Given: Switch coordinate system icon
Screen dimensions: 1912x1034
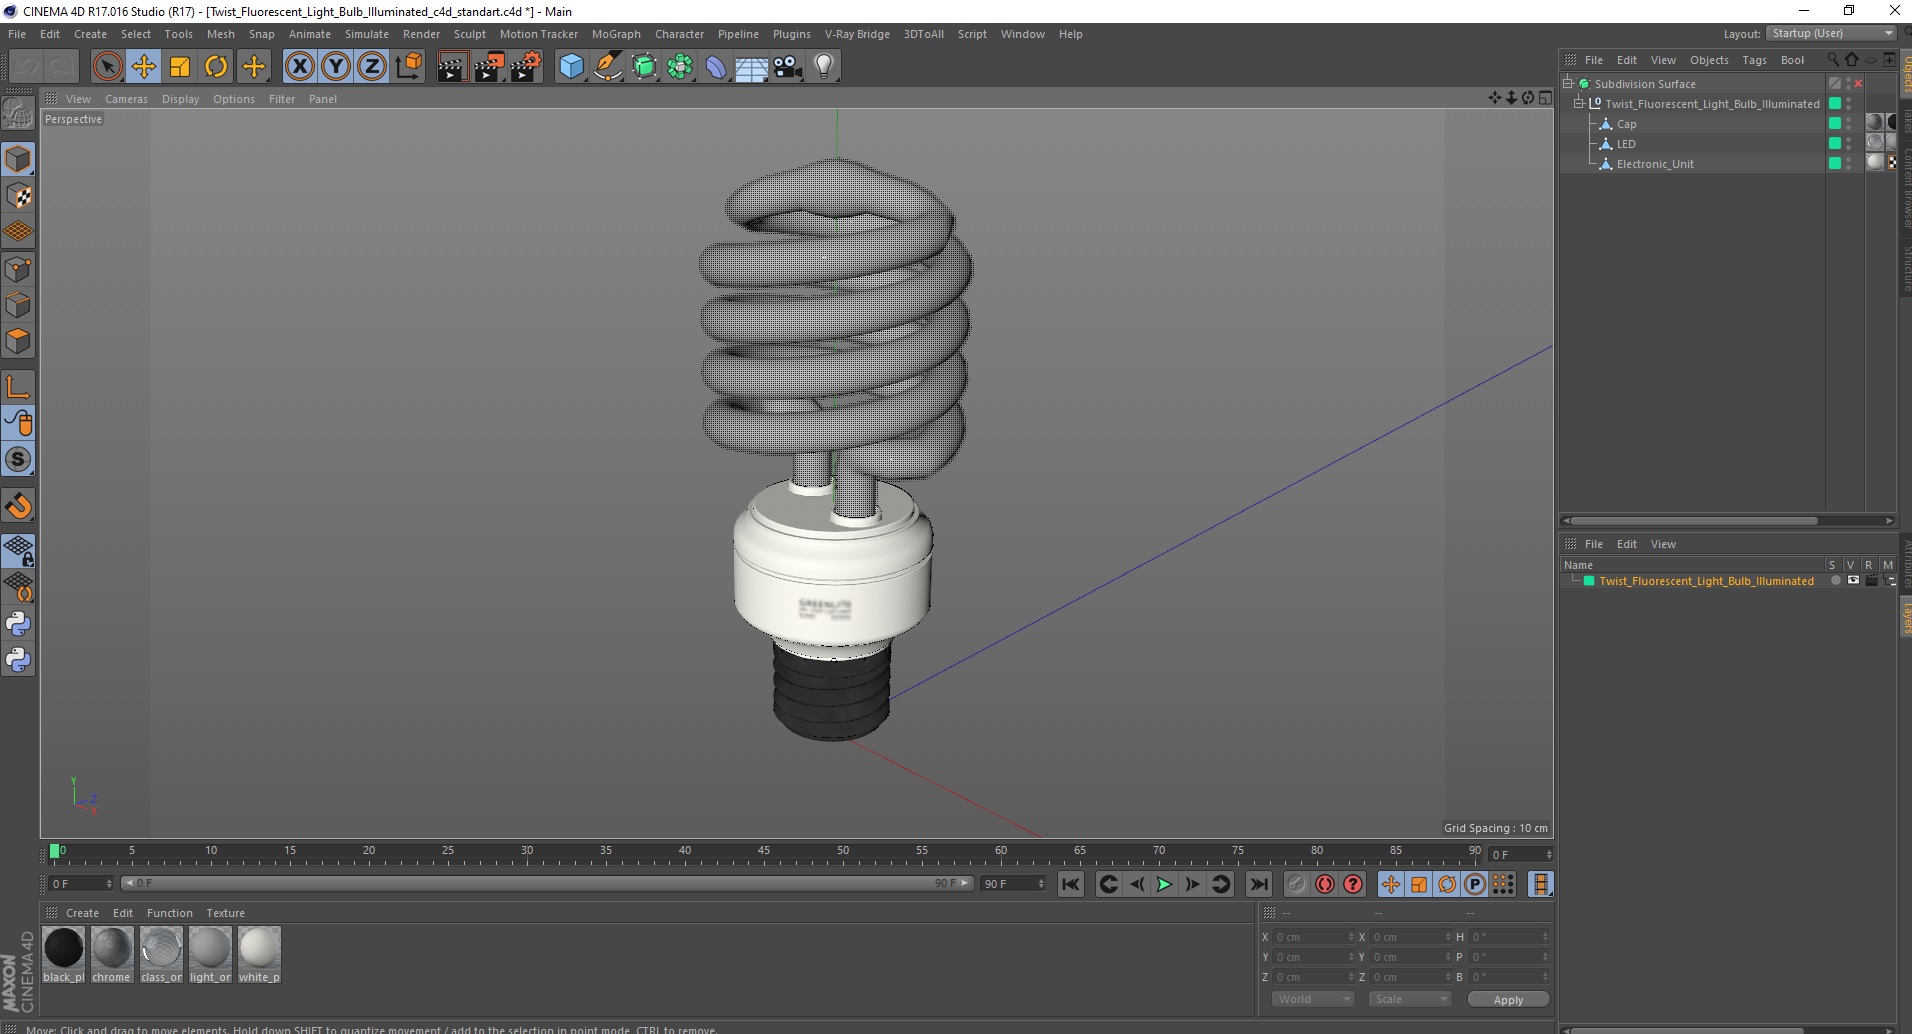Looking at the screenshot, I should [408, 67].
